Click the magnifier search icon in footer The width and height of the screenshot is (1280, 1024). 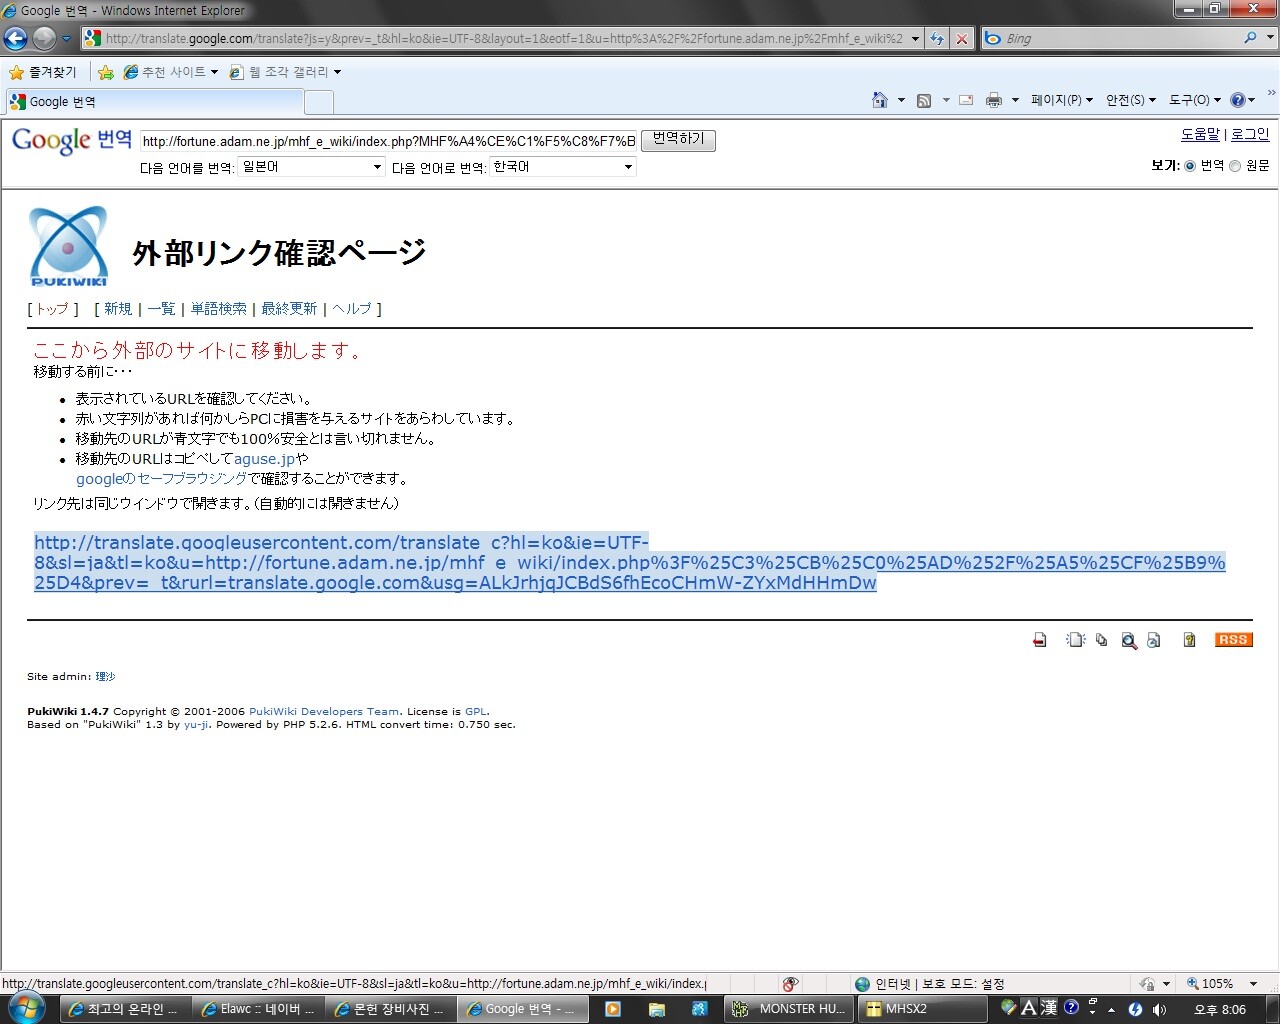point(1129,641)
